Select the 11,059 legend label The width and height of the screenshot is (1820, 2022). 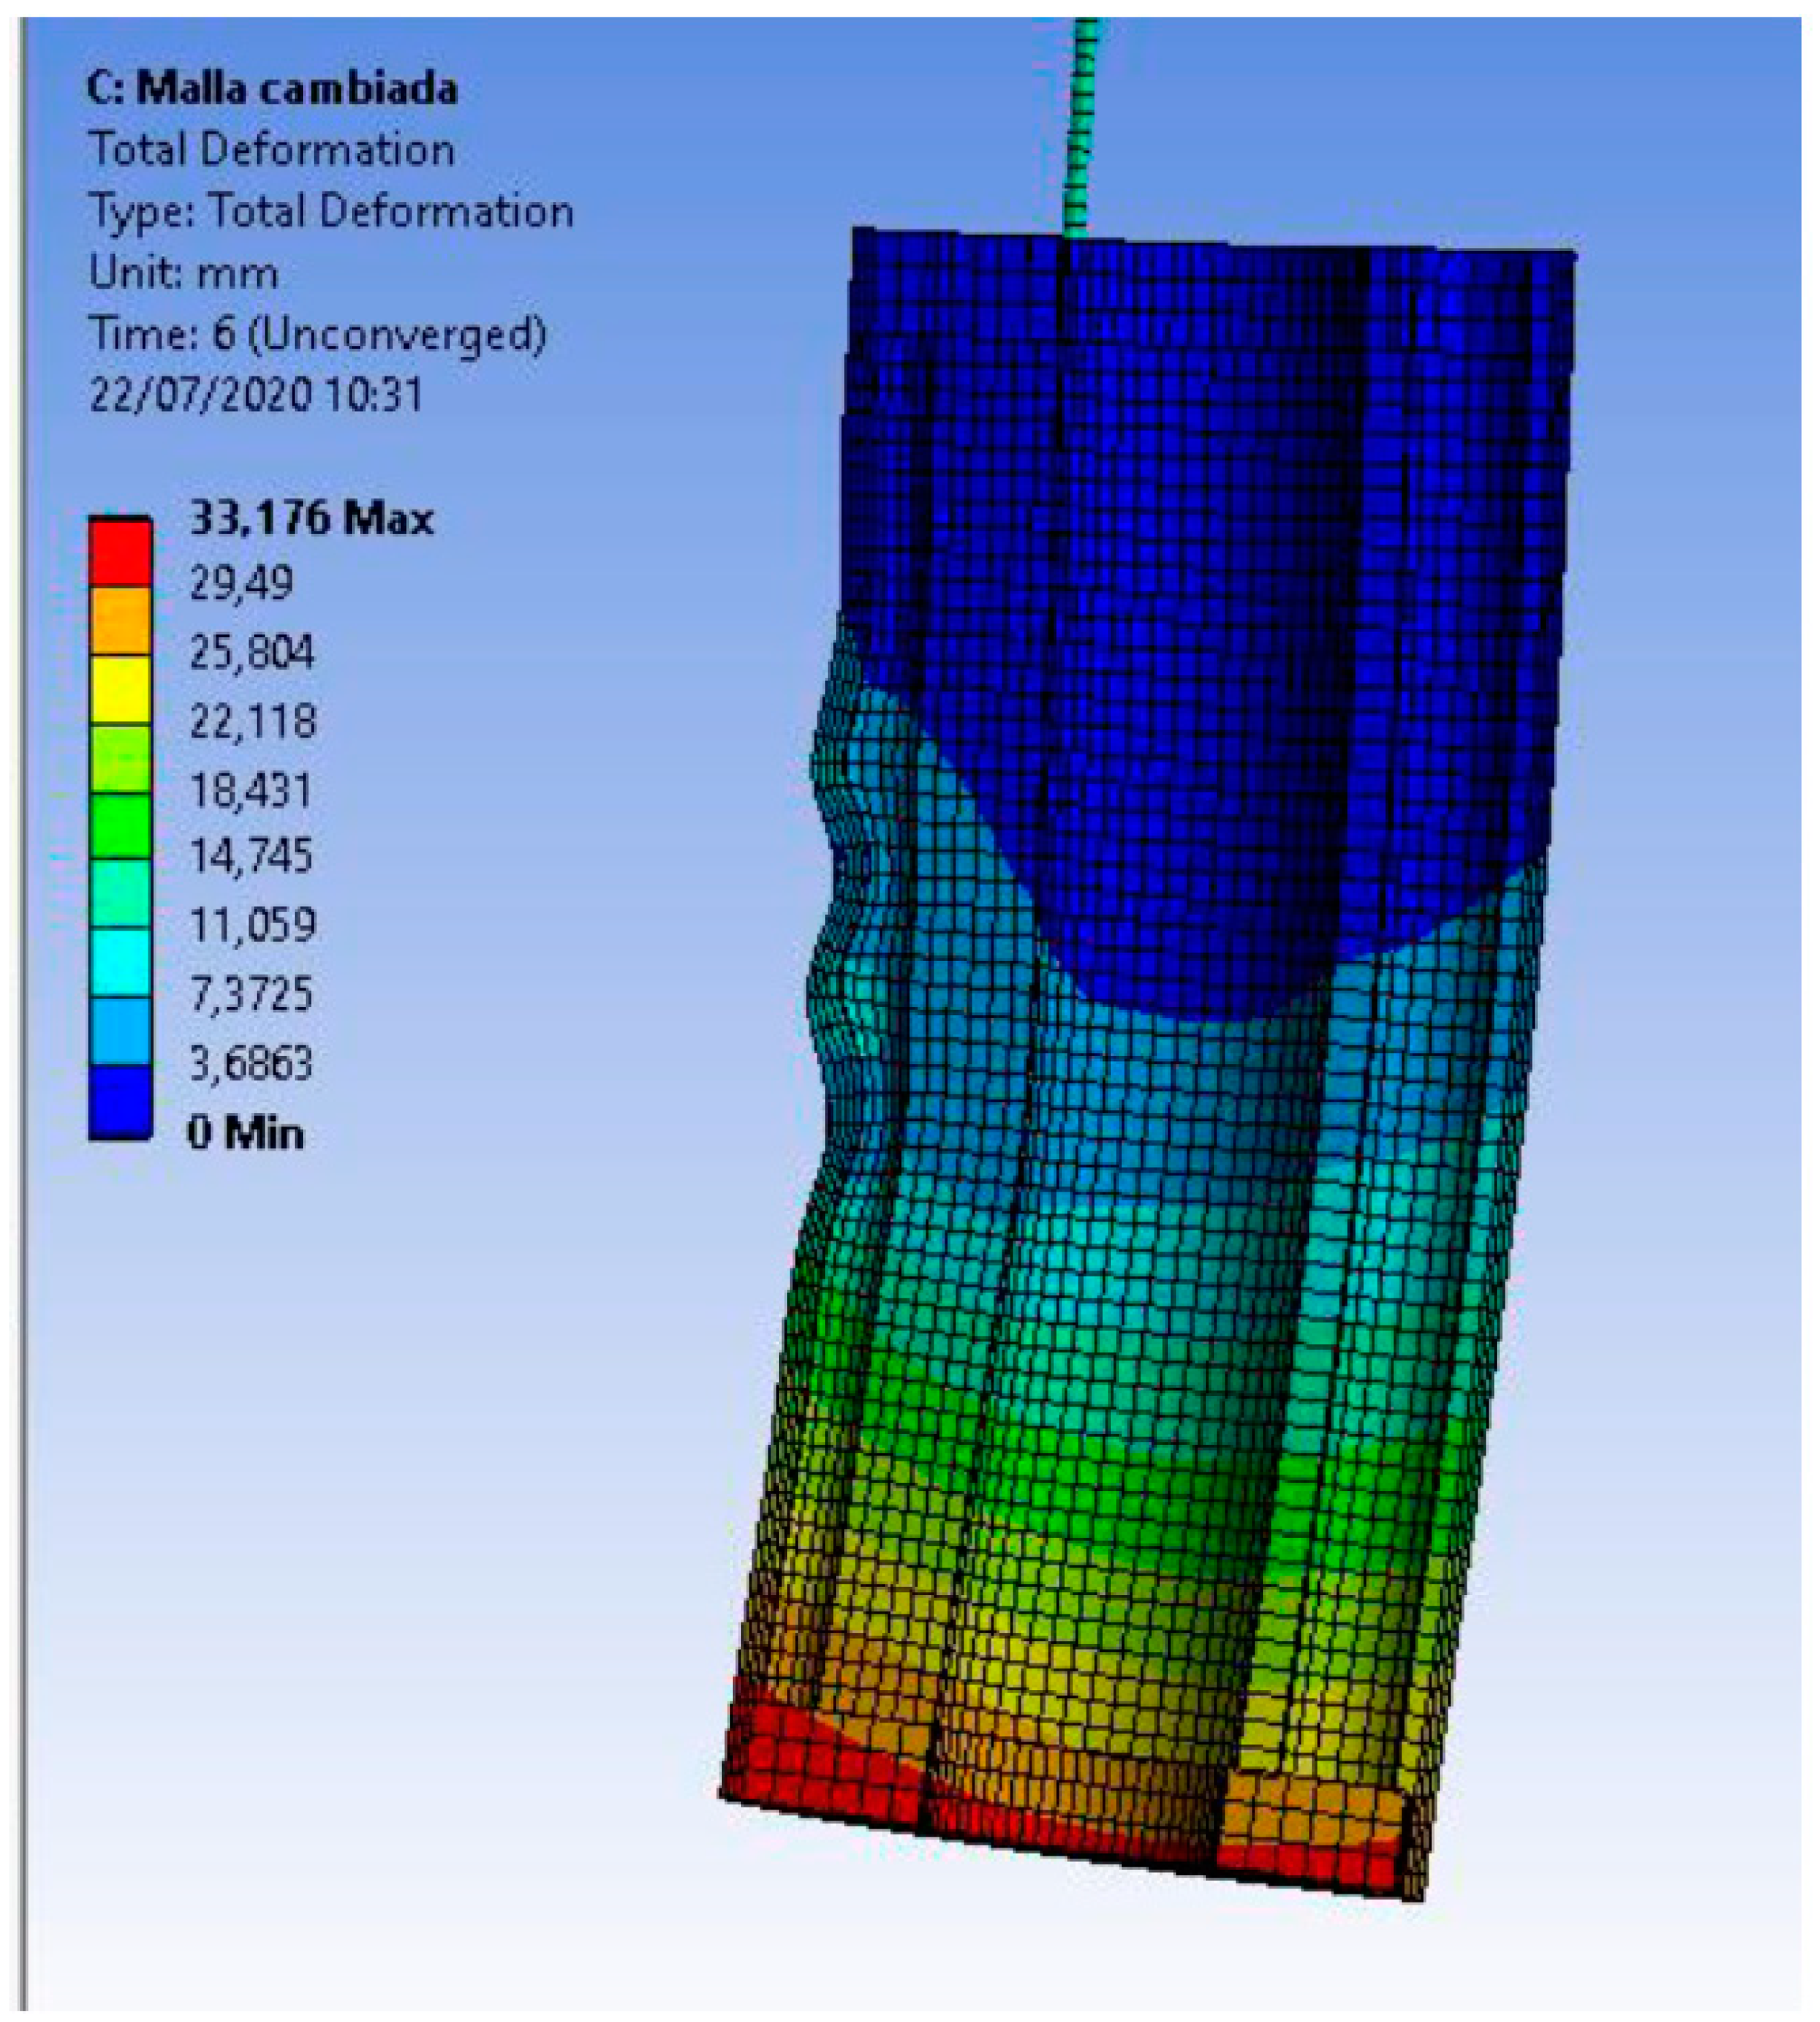coord(252,924)
